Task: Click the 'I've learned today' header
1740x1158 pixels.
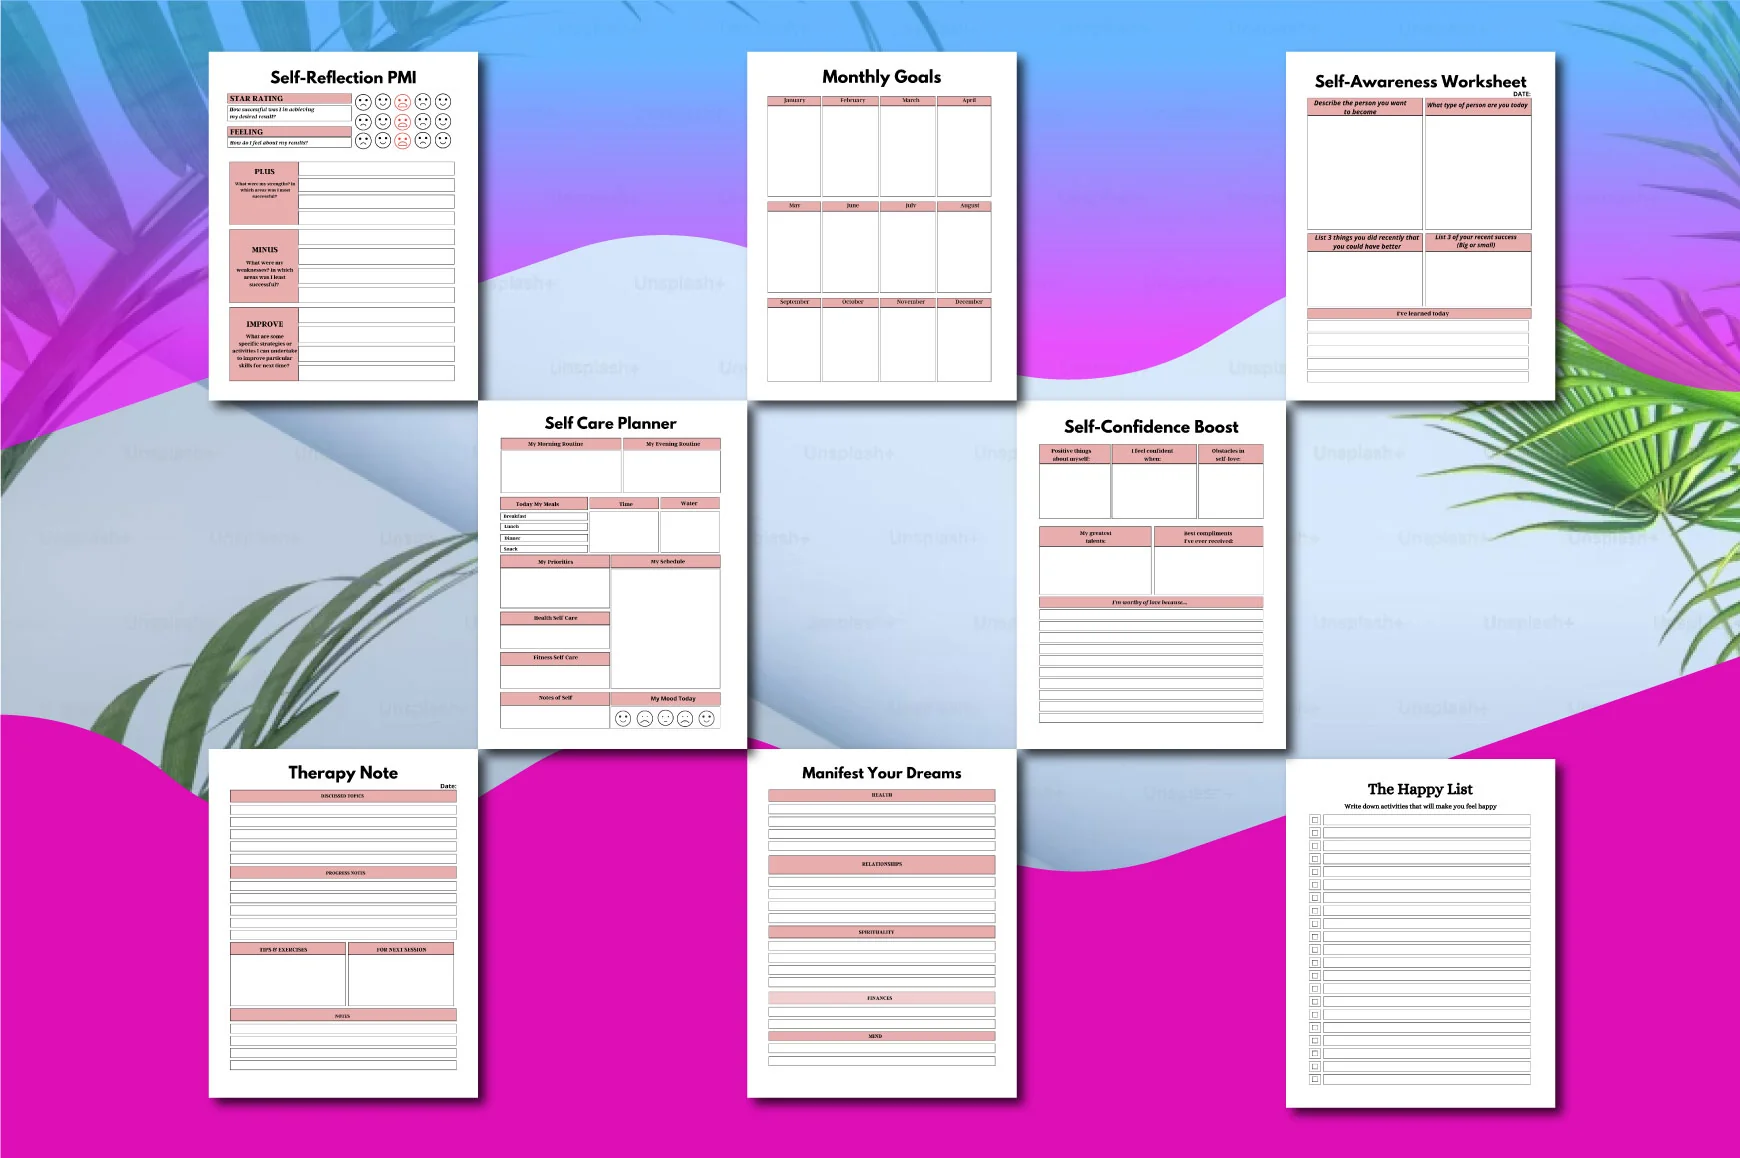Action: pos(1419,314)
